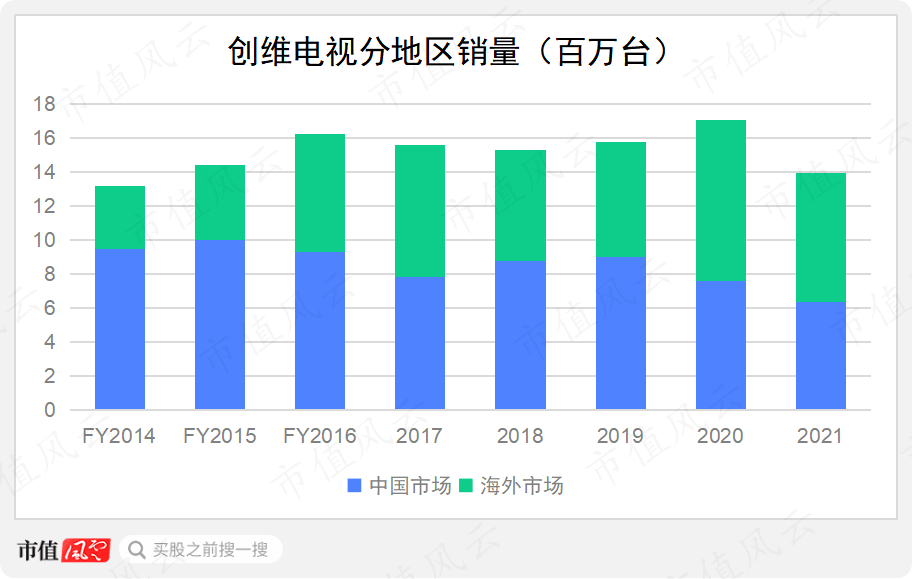This screenshot has width=912, height=579.
Task: Click the blue bar segment for 2018
Action: 520,335
